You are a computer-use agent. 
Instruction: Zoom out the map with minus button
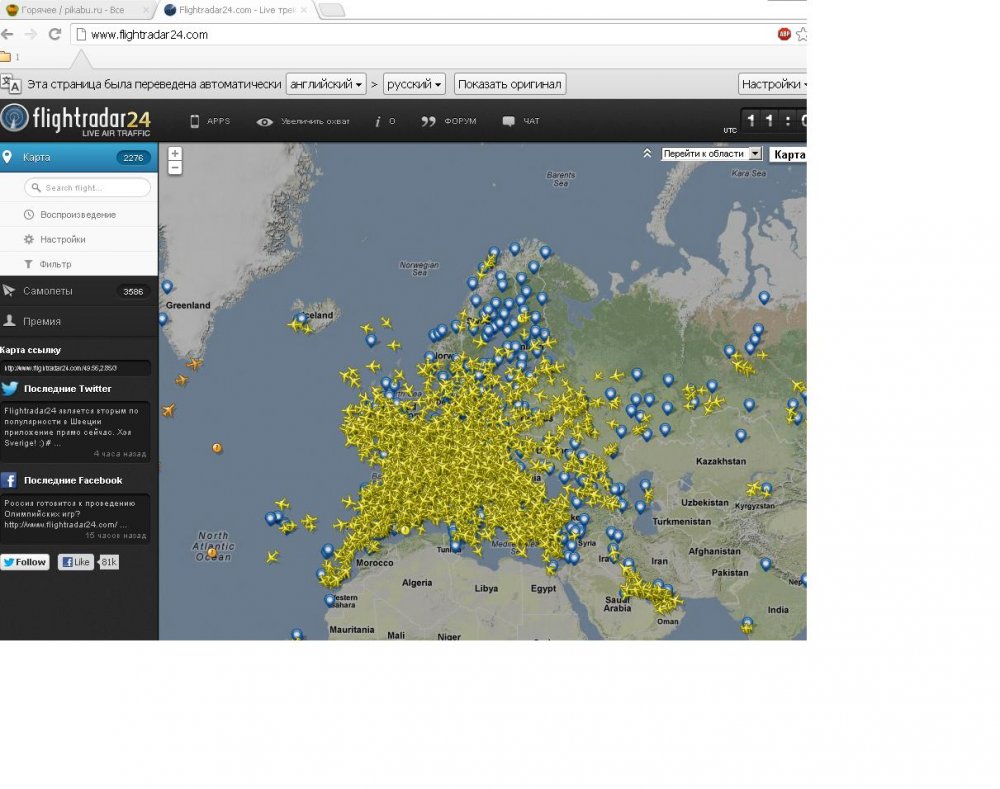(175, 168)
